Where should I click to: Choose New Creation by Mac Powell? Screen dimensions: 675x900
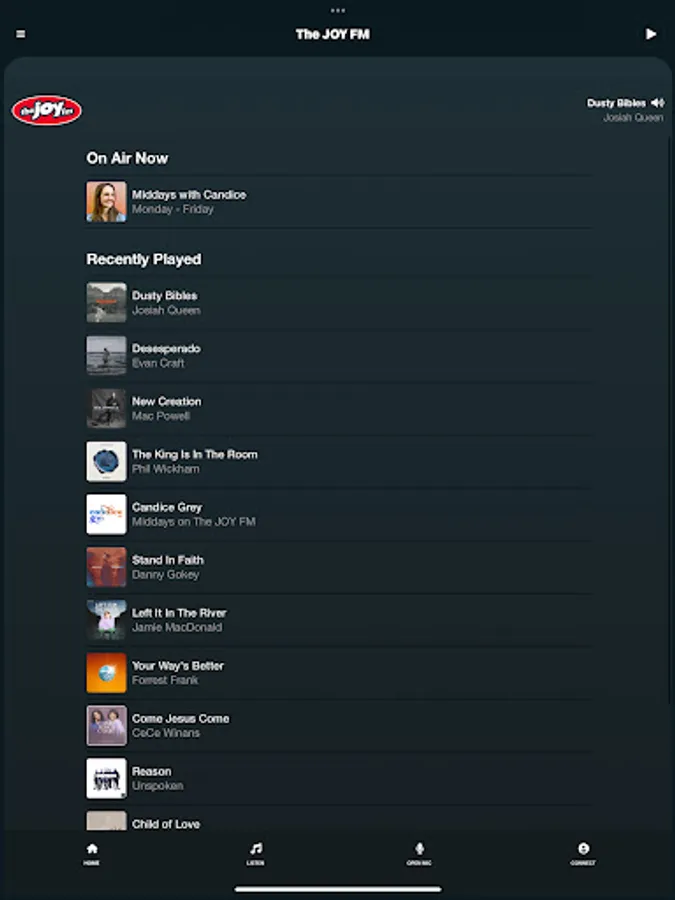[x=339, y=408]
